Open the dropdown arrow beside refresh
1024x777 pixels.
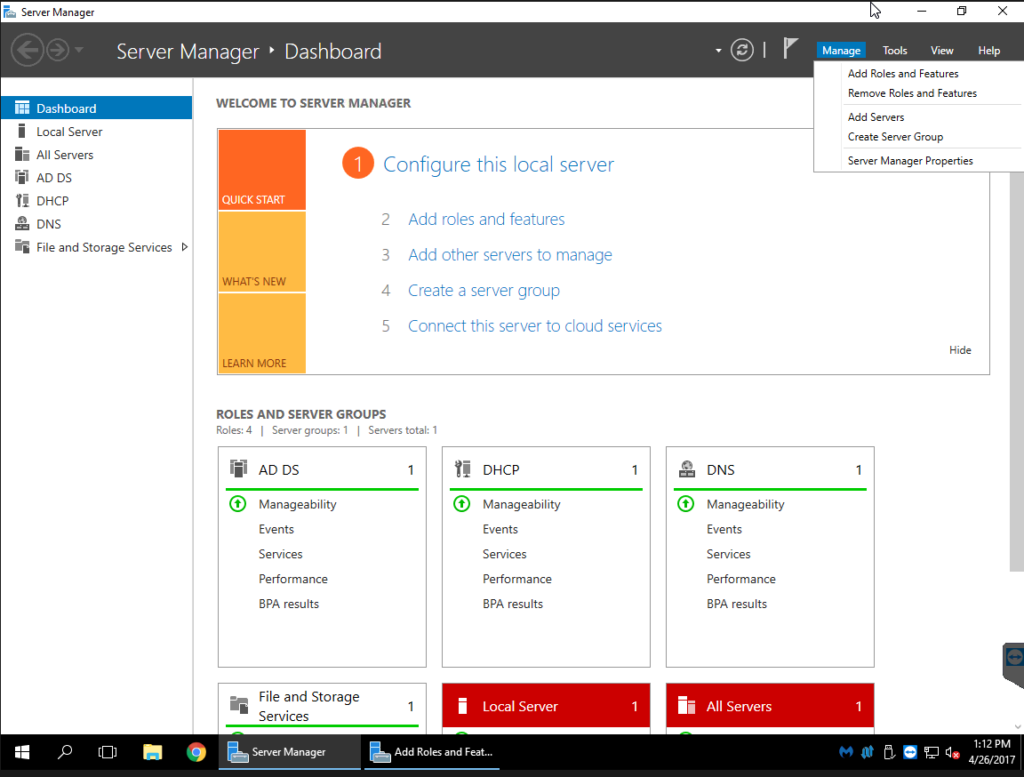point(718,50)
